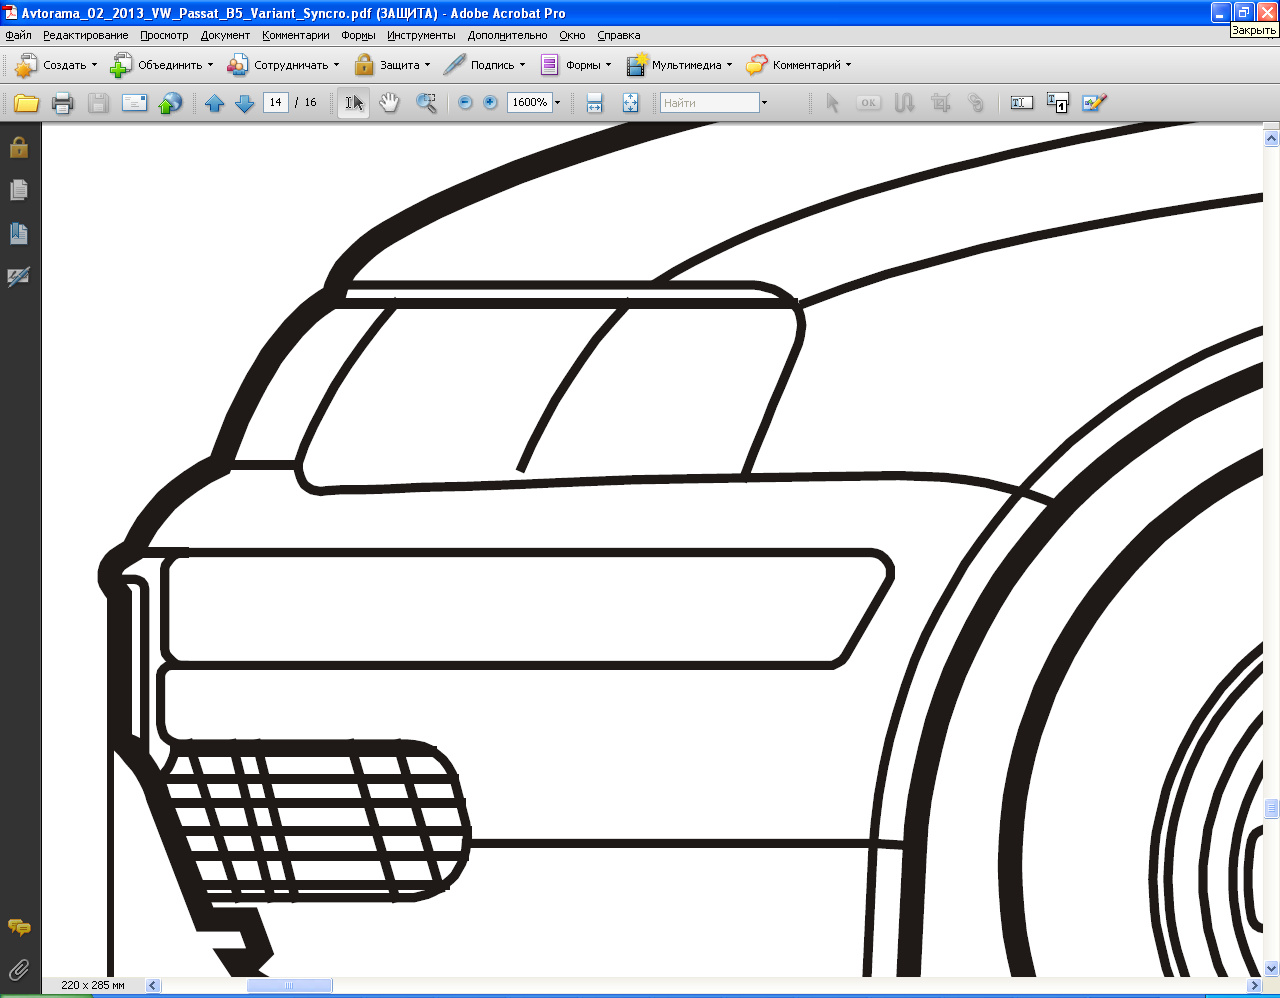Click the Комментарий toolbar button
Image resolution: width=1280 pixels, height=998 pixels.
(x=798, y=65)
